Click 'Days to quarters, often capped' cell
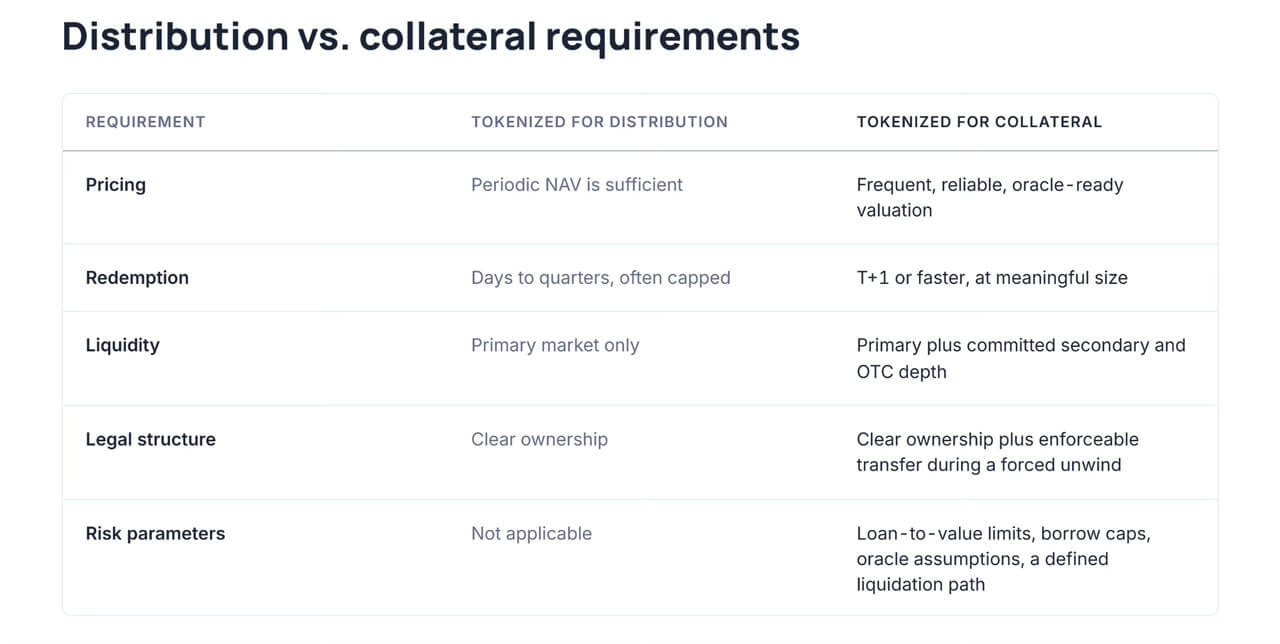 coord(600,278)
